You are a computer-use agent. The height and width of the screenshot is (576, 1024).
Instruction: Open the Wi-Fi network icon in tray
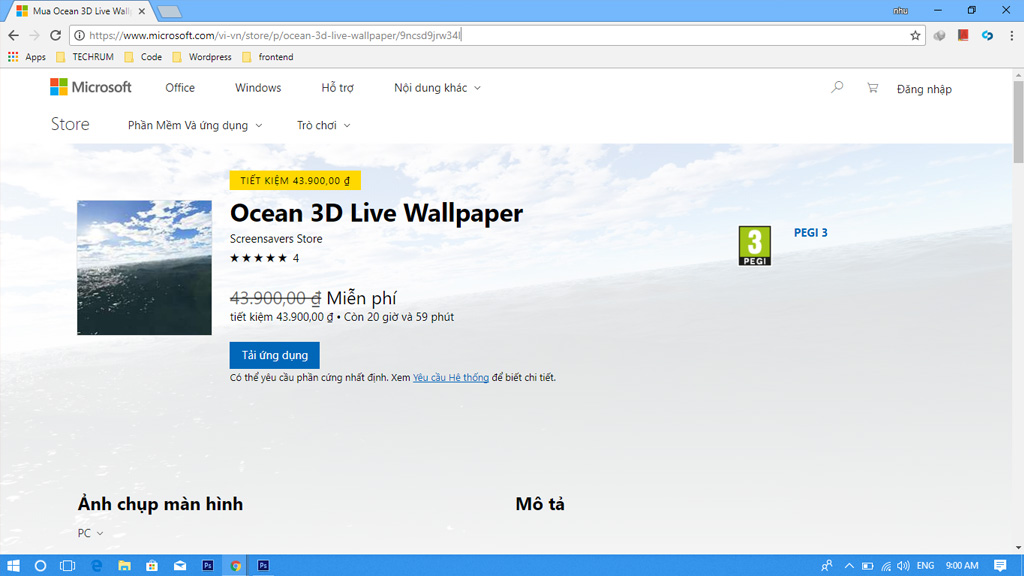click(886, 566)
